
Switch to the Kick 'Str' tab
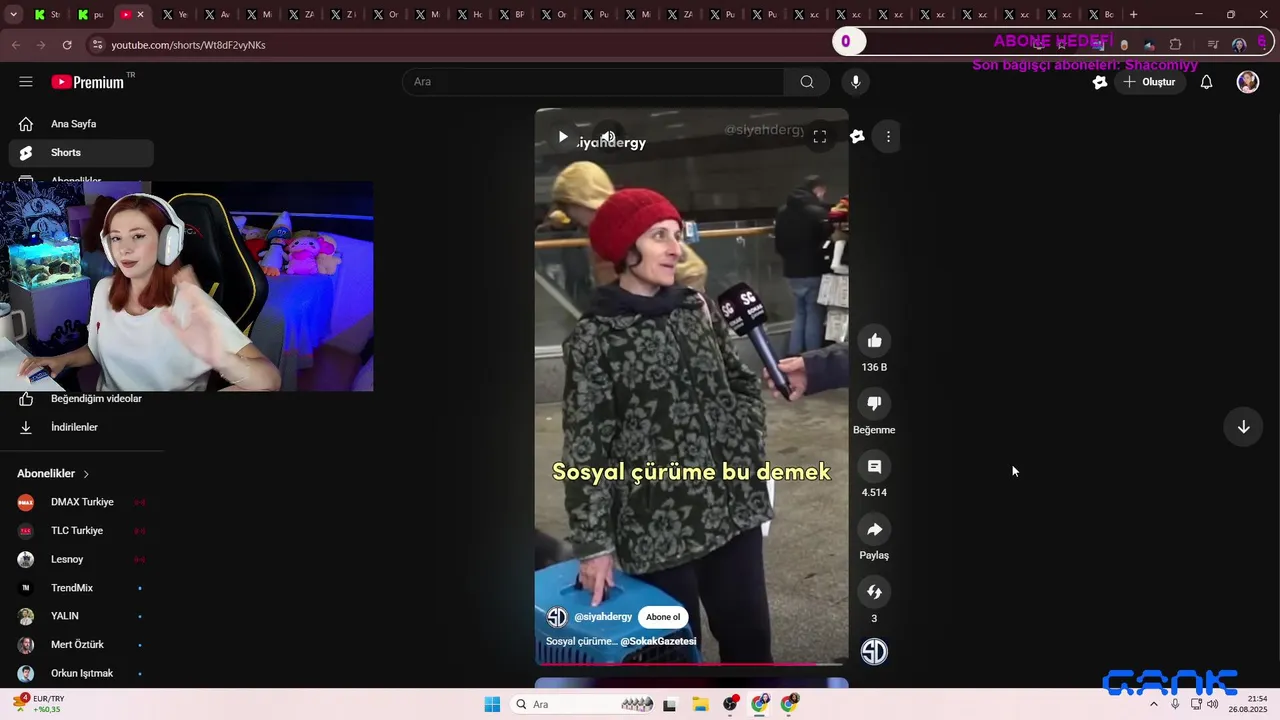point(46,15)
